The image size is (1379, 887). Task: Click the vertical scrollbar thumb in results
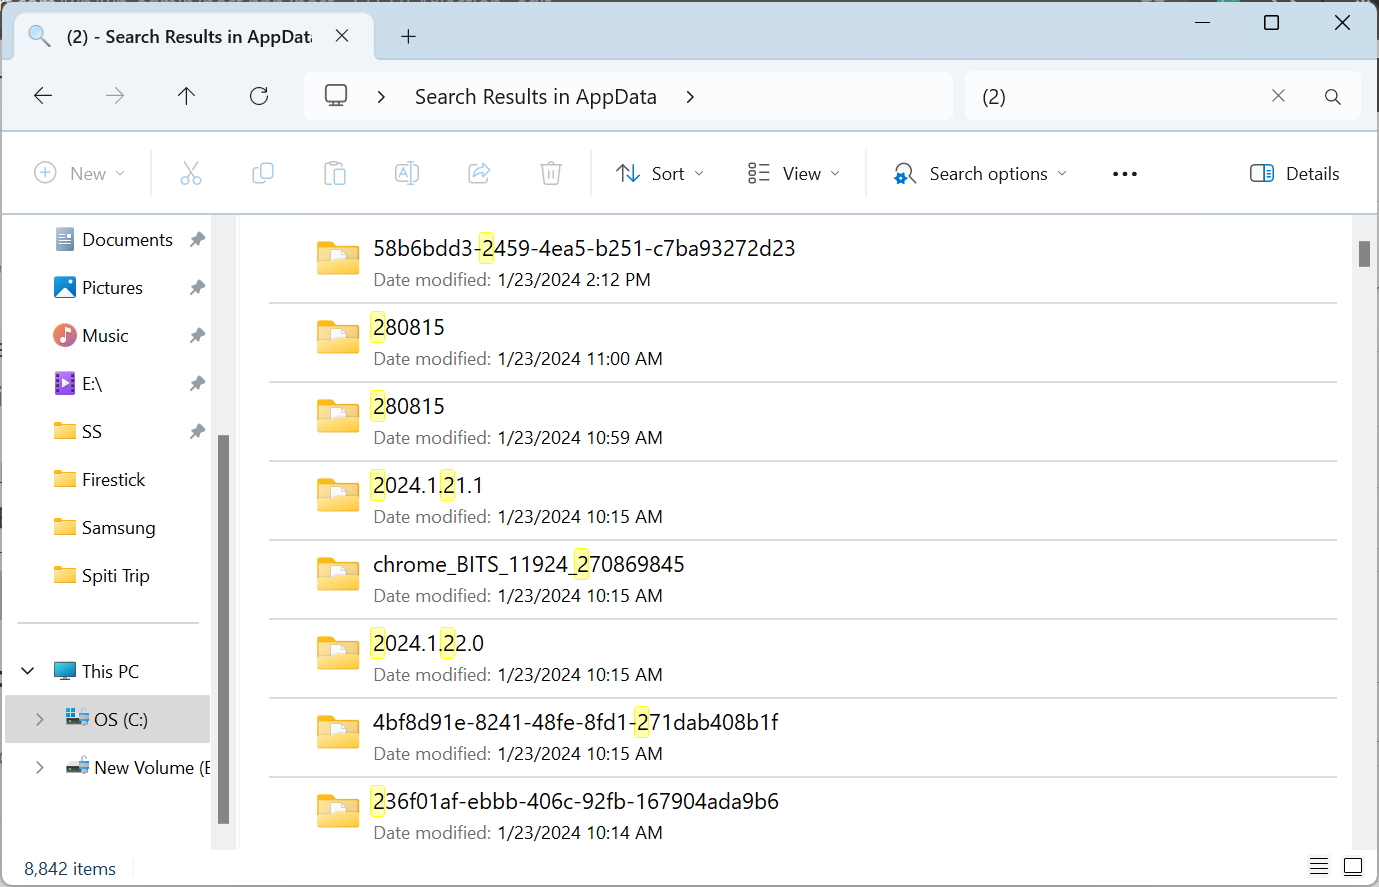coord(1364,254)
